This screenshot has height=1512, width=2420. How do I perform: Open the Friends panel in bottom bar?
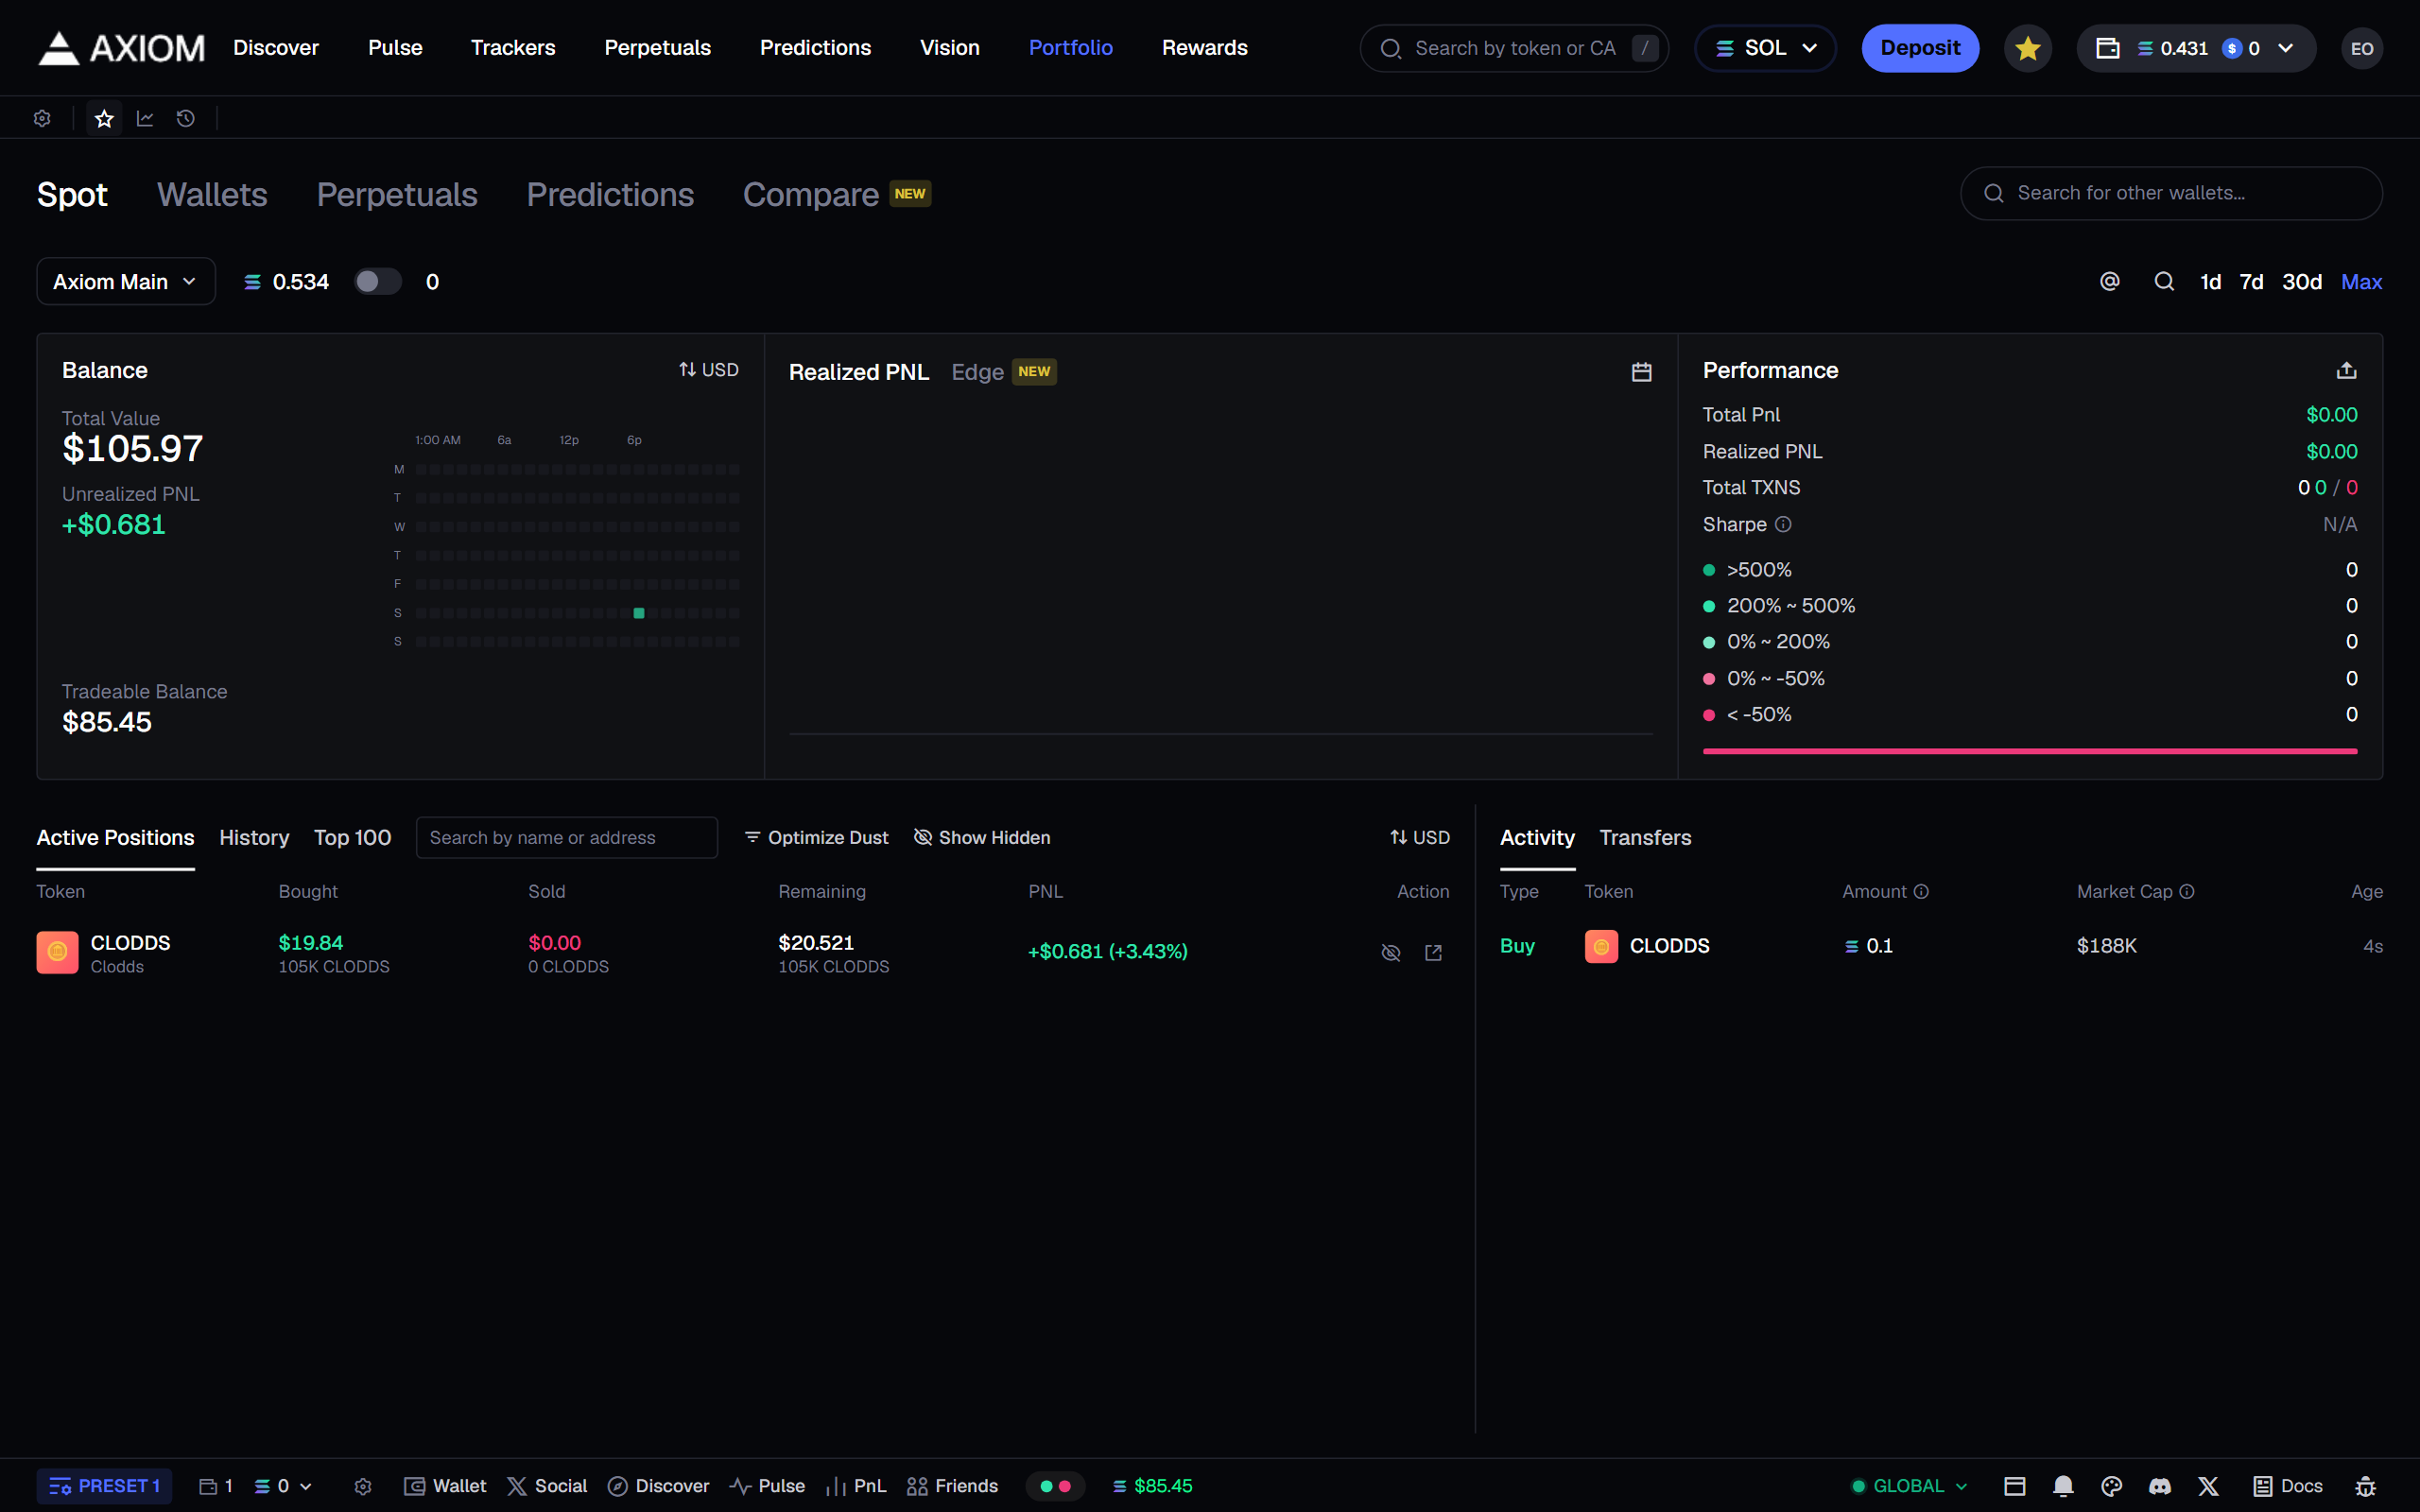pos(952,1486)
